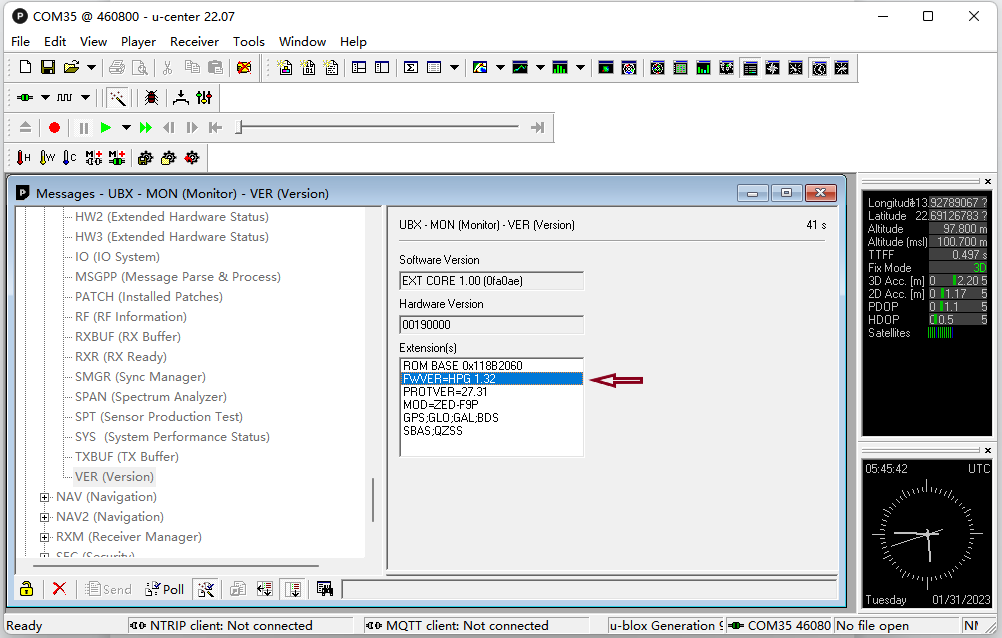The image size is (1002, 638).
Task: Open the Tools menu
Action: pyautogui.click(x=249, y=42)
